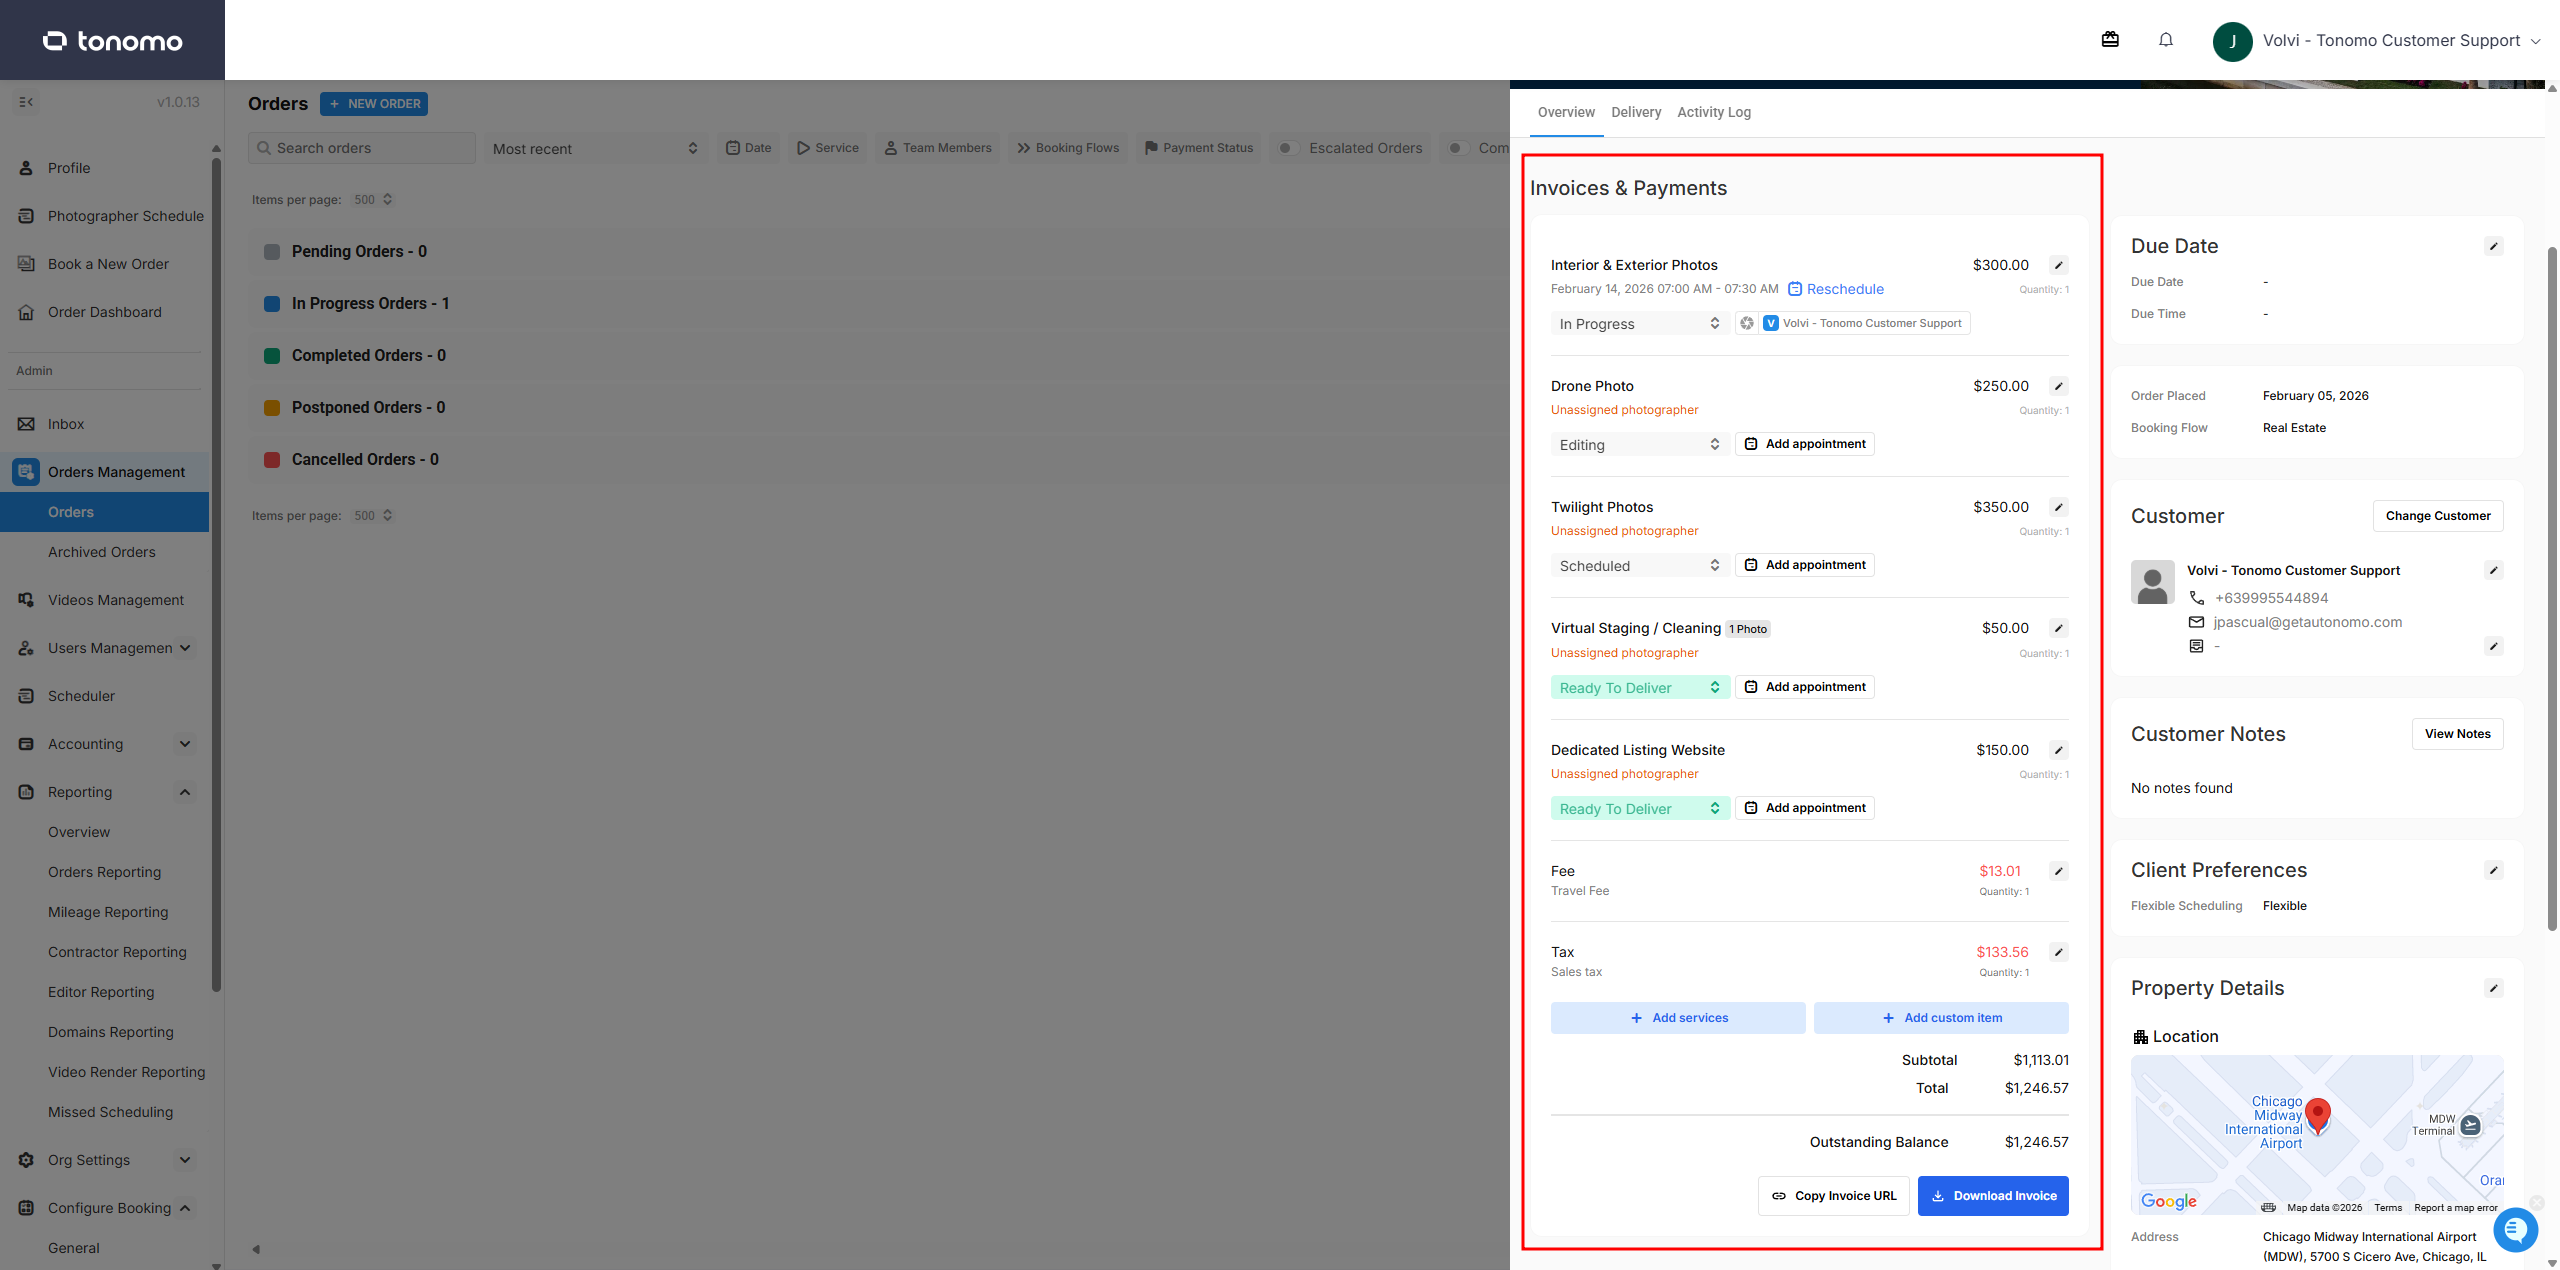Click the photographer assign icon beside Volvi
Image resolution: width=2560 pixels, height=1270 pixels.
pos(1747,323)
